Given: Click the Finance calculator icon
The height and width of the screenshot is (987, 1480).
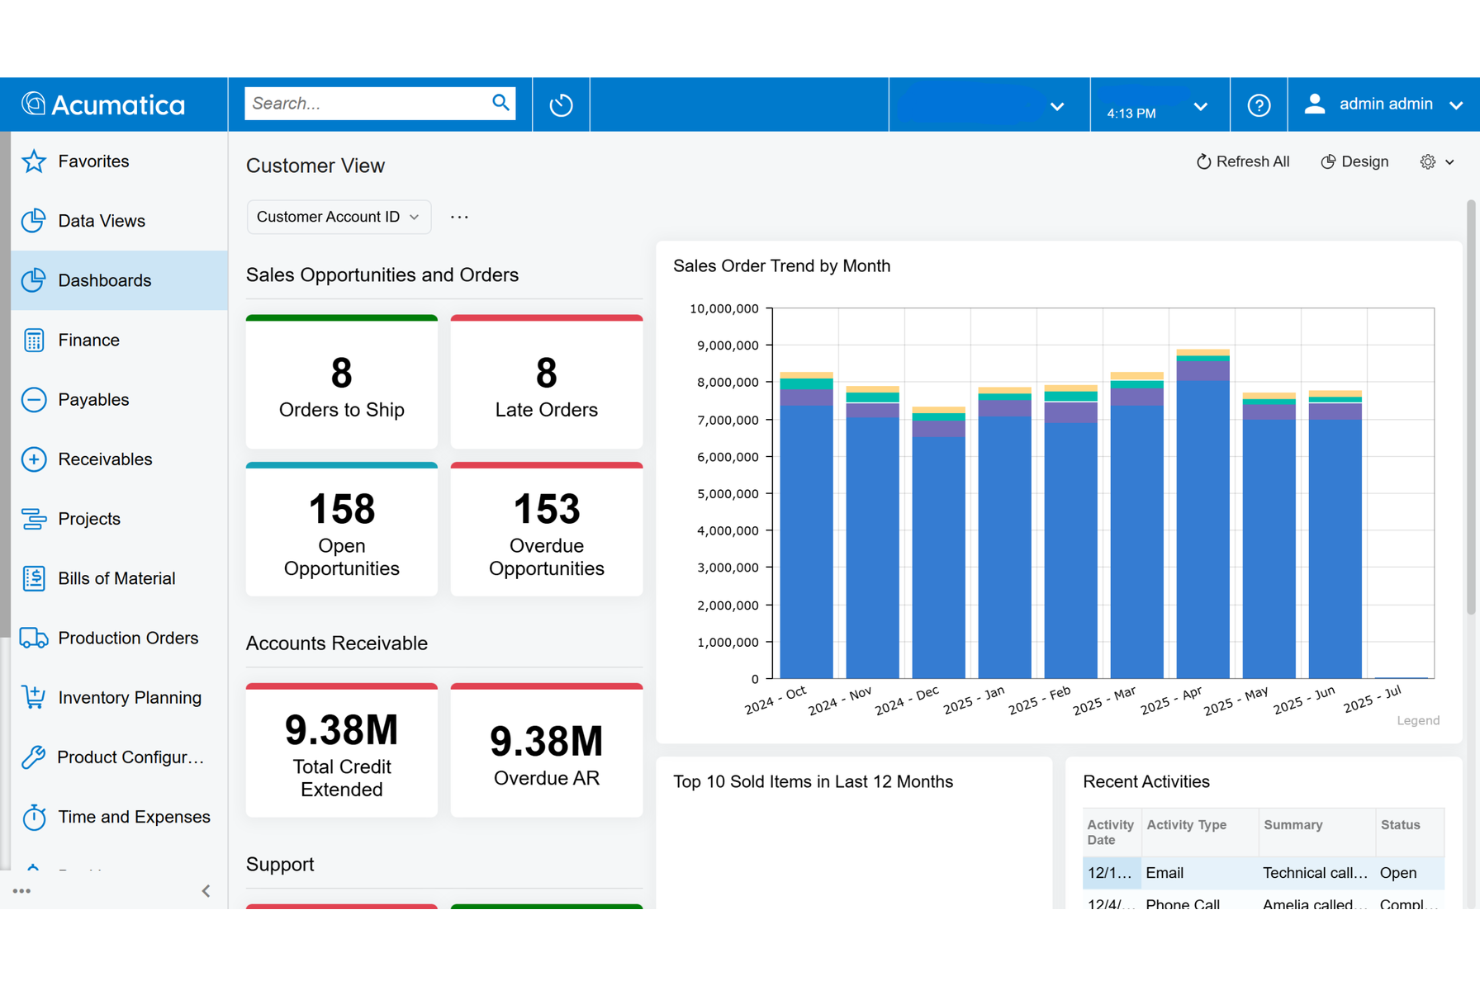Looking at the screenshot, I should pos(34,340).
